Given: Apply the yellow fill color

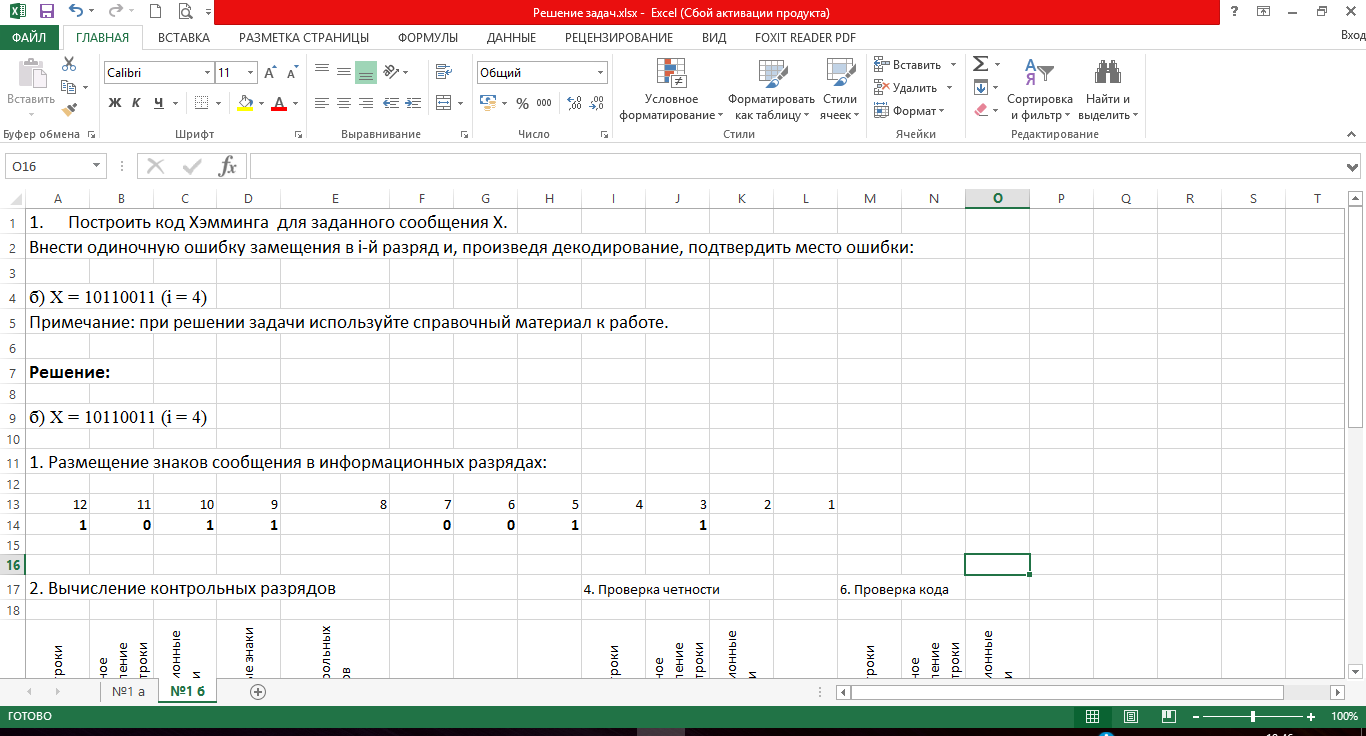Looking at the screenshot, I should 246,102.
